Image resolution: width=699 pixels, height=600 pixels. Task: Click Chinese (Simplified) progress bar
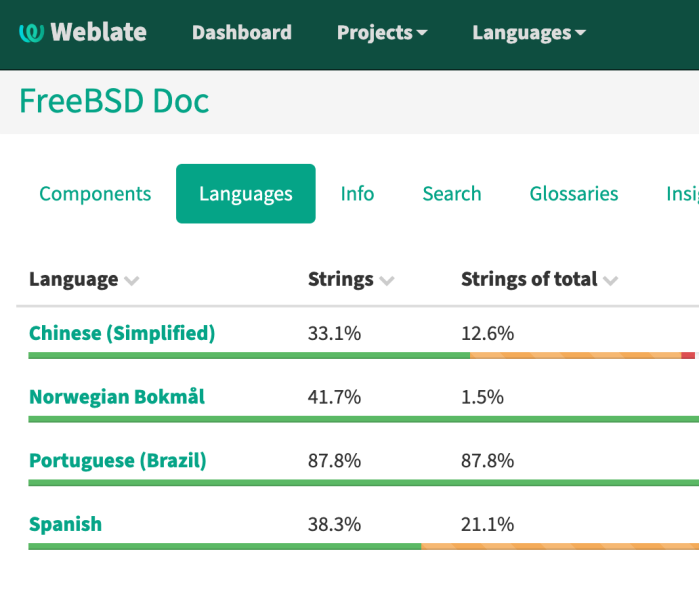pos(362,355)
